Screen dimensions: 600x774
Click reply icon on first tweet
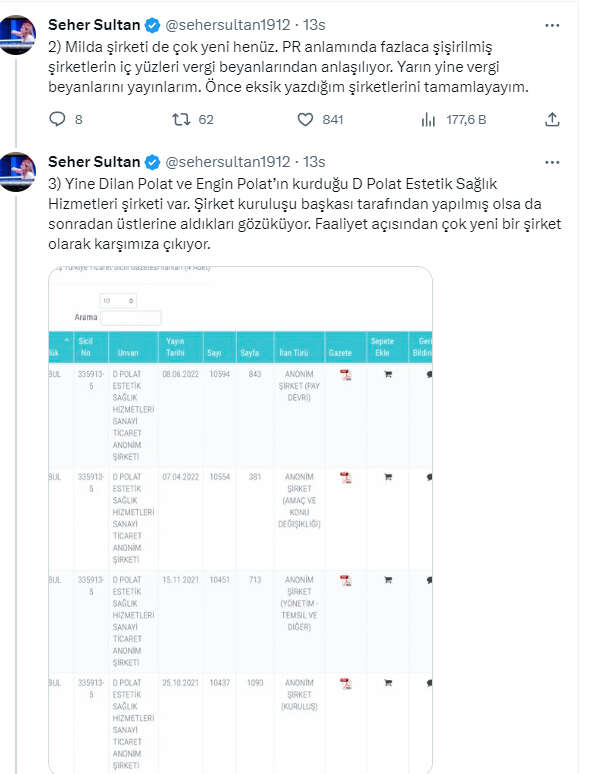click(x=57, y=120)
